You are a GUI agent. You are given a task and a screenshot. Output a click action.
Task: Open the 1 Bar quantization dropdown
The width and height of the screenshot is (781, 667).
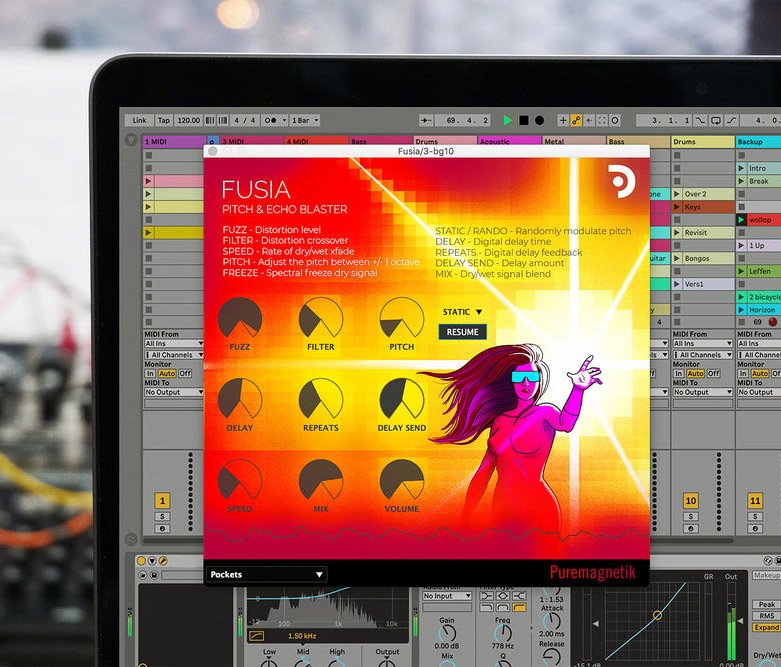(305, 120)
